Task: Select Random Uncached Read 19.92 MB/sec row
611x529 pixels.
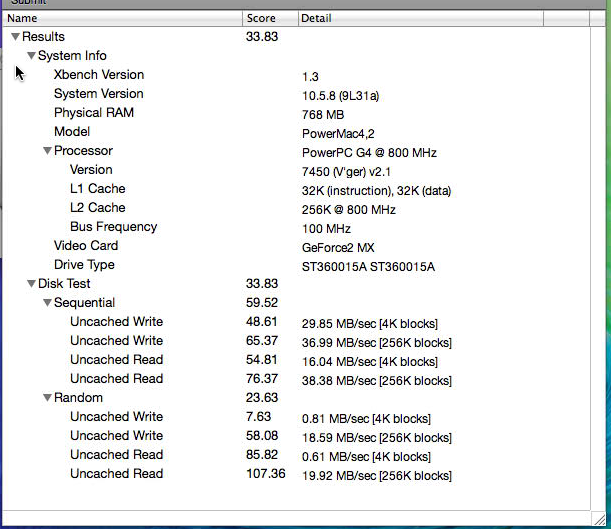Action: tap(296, 474)
